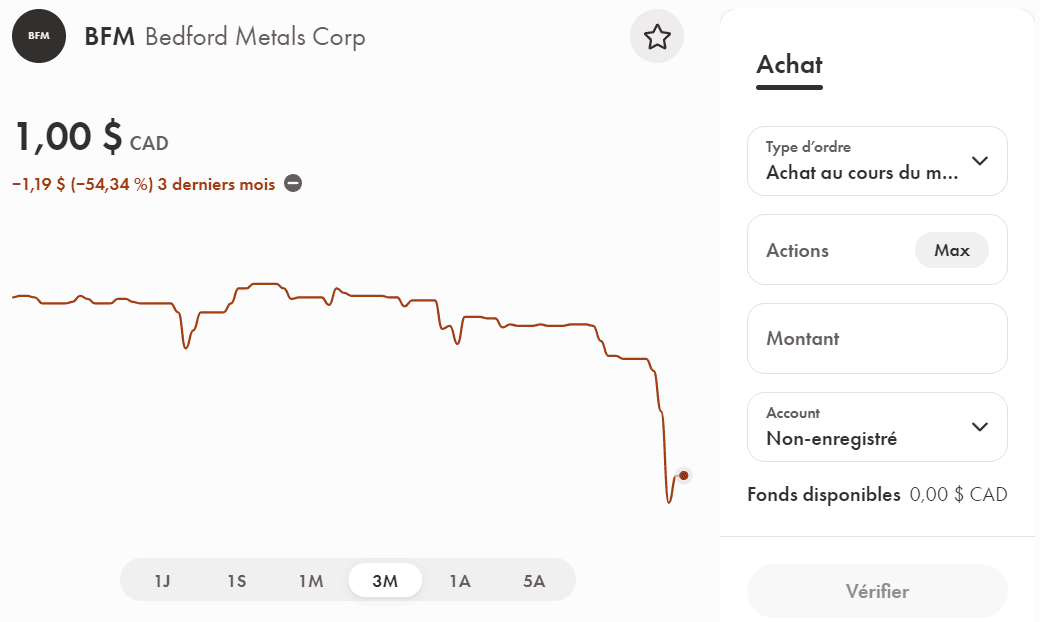This screenshot has width=1040, height=622.
Task: Click the Fonds disponibles amount
Action: (x=960, y=494)
